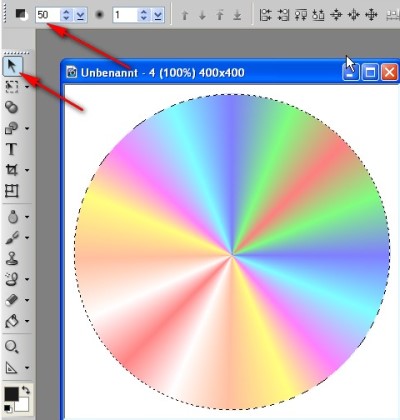Click the input field showing 50
400x420 pixels.
pyautogui.click(x=48, y=15)
